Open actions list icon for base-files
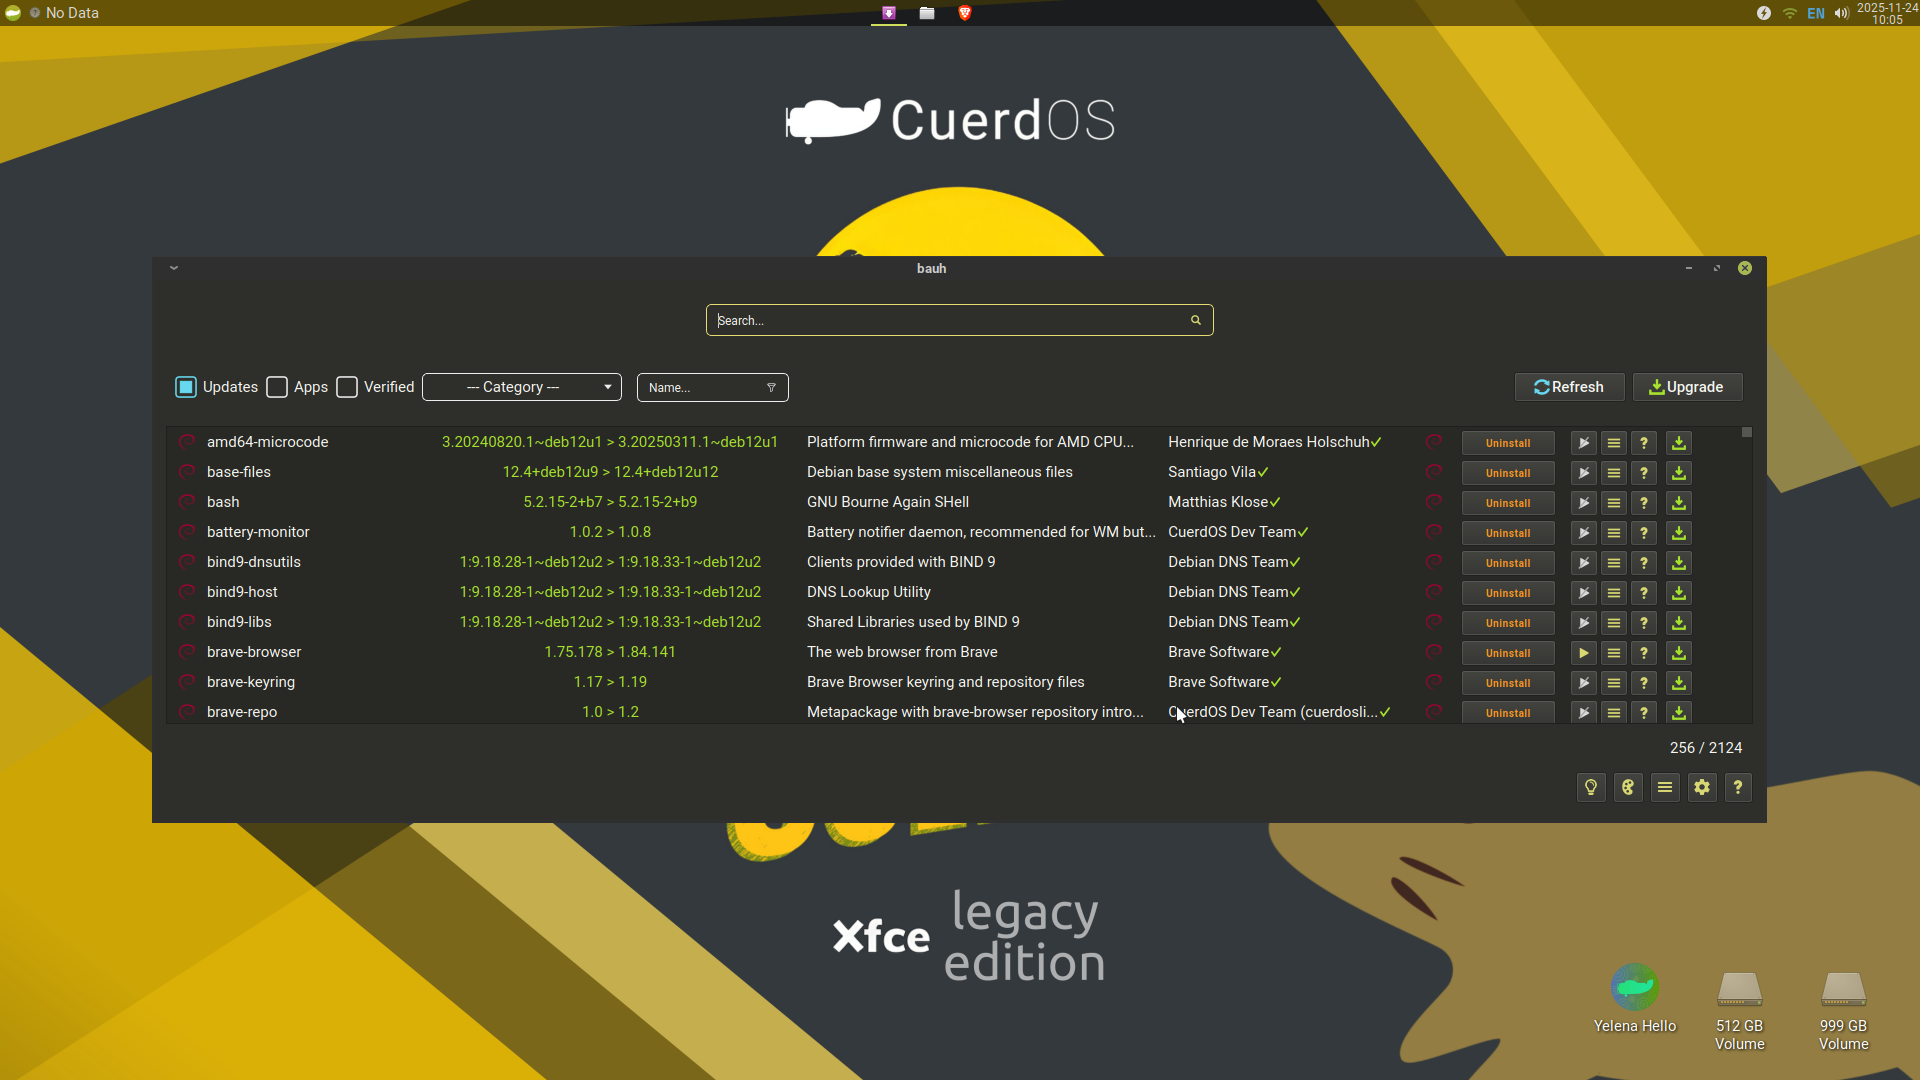1920x1080 pixels. [1614, 473]
